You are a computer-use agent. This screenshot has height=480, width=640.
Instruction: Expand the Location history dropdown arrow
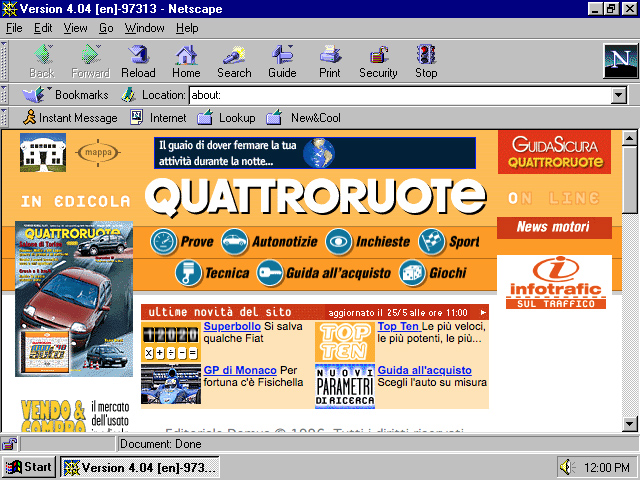pyautogui.click(x=619, y=96)
